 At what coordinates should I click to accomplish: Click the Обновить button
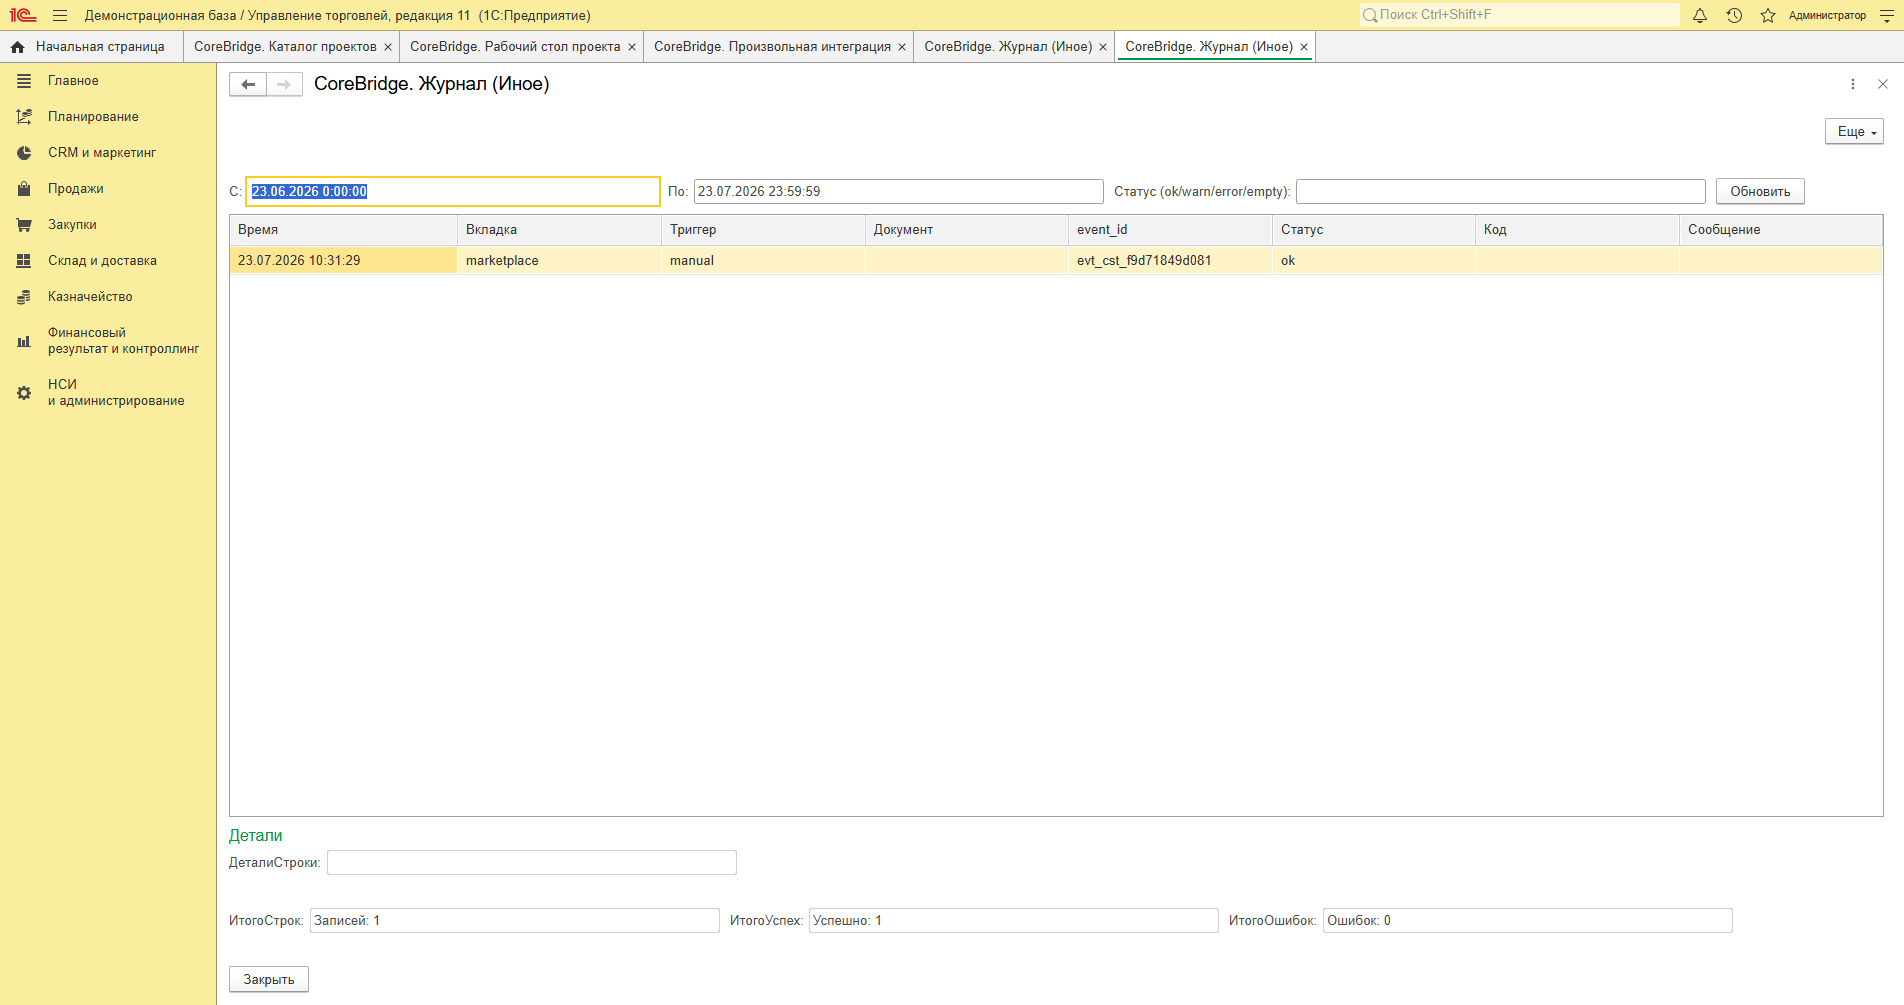point(1760,192)
